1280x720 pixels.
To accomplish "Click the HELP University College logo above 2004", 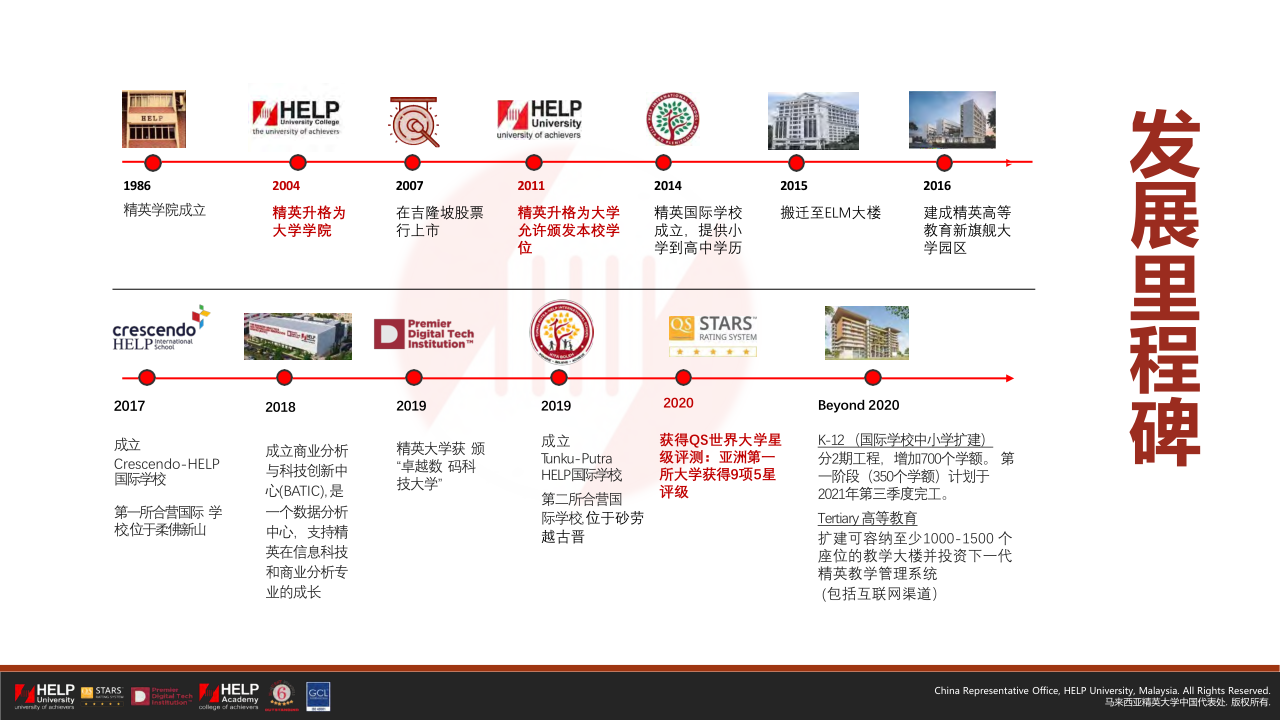I will [x=296, y=118].
